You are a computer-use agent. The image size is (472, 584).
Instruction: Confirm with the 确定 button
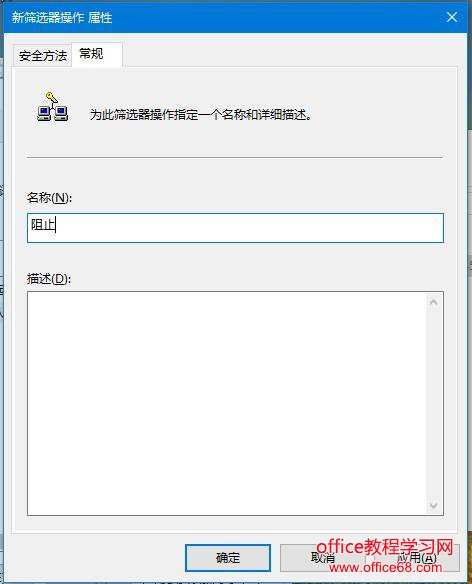click(x=228, y=558)
